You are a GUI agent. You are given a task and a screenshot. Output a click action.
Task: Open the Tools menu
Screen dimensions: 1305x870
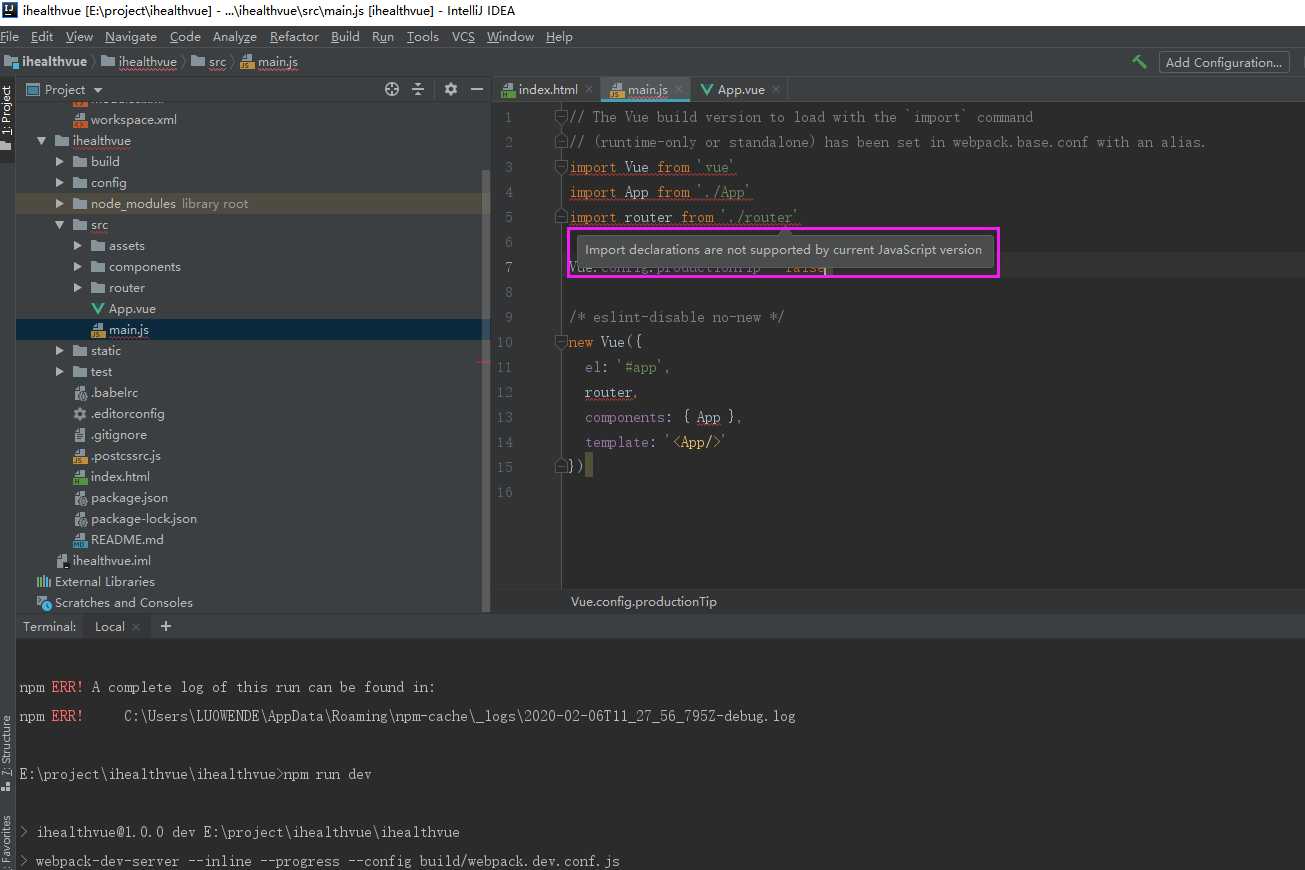click(x=422, y=37)
